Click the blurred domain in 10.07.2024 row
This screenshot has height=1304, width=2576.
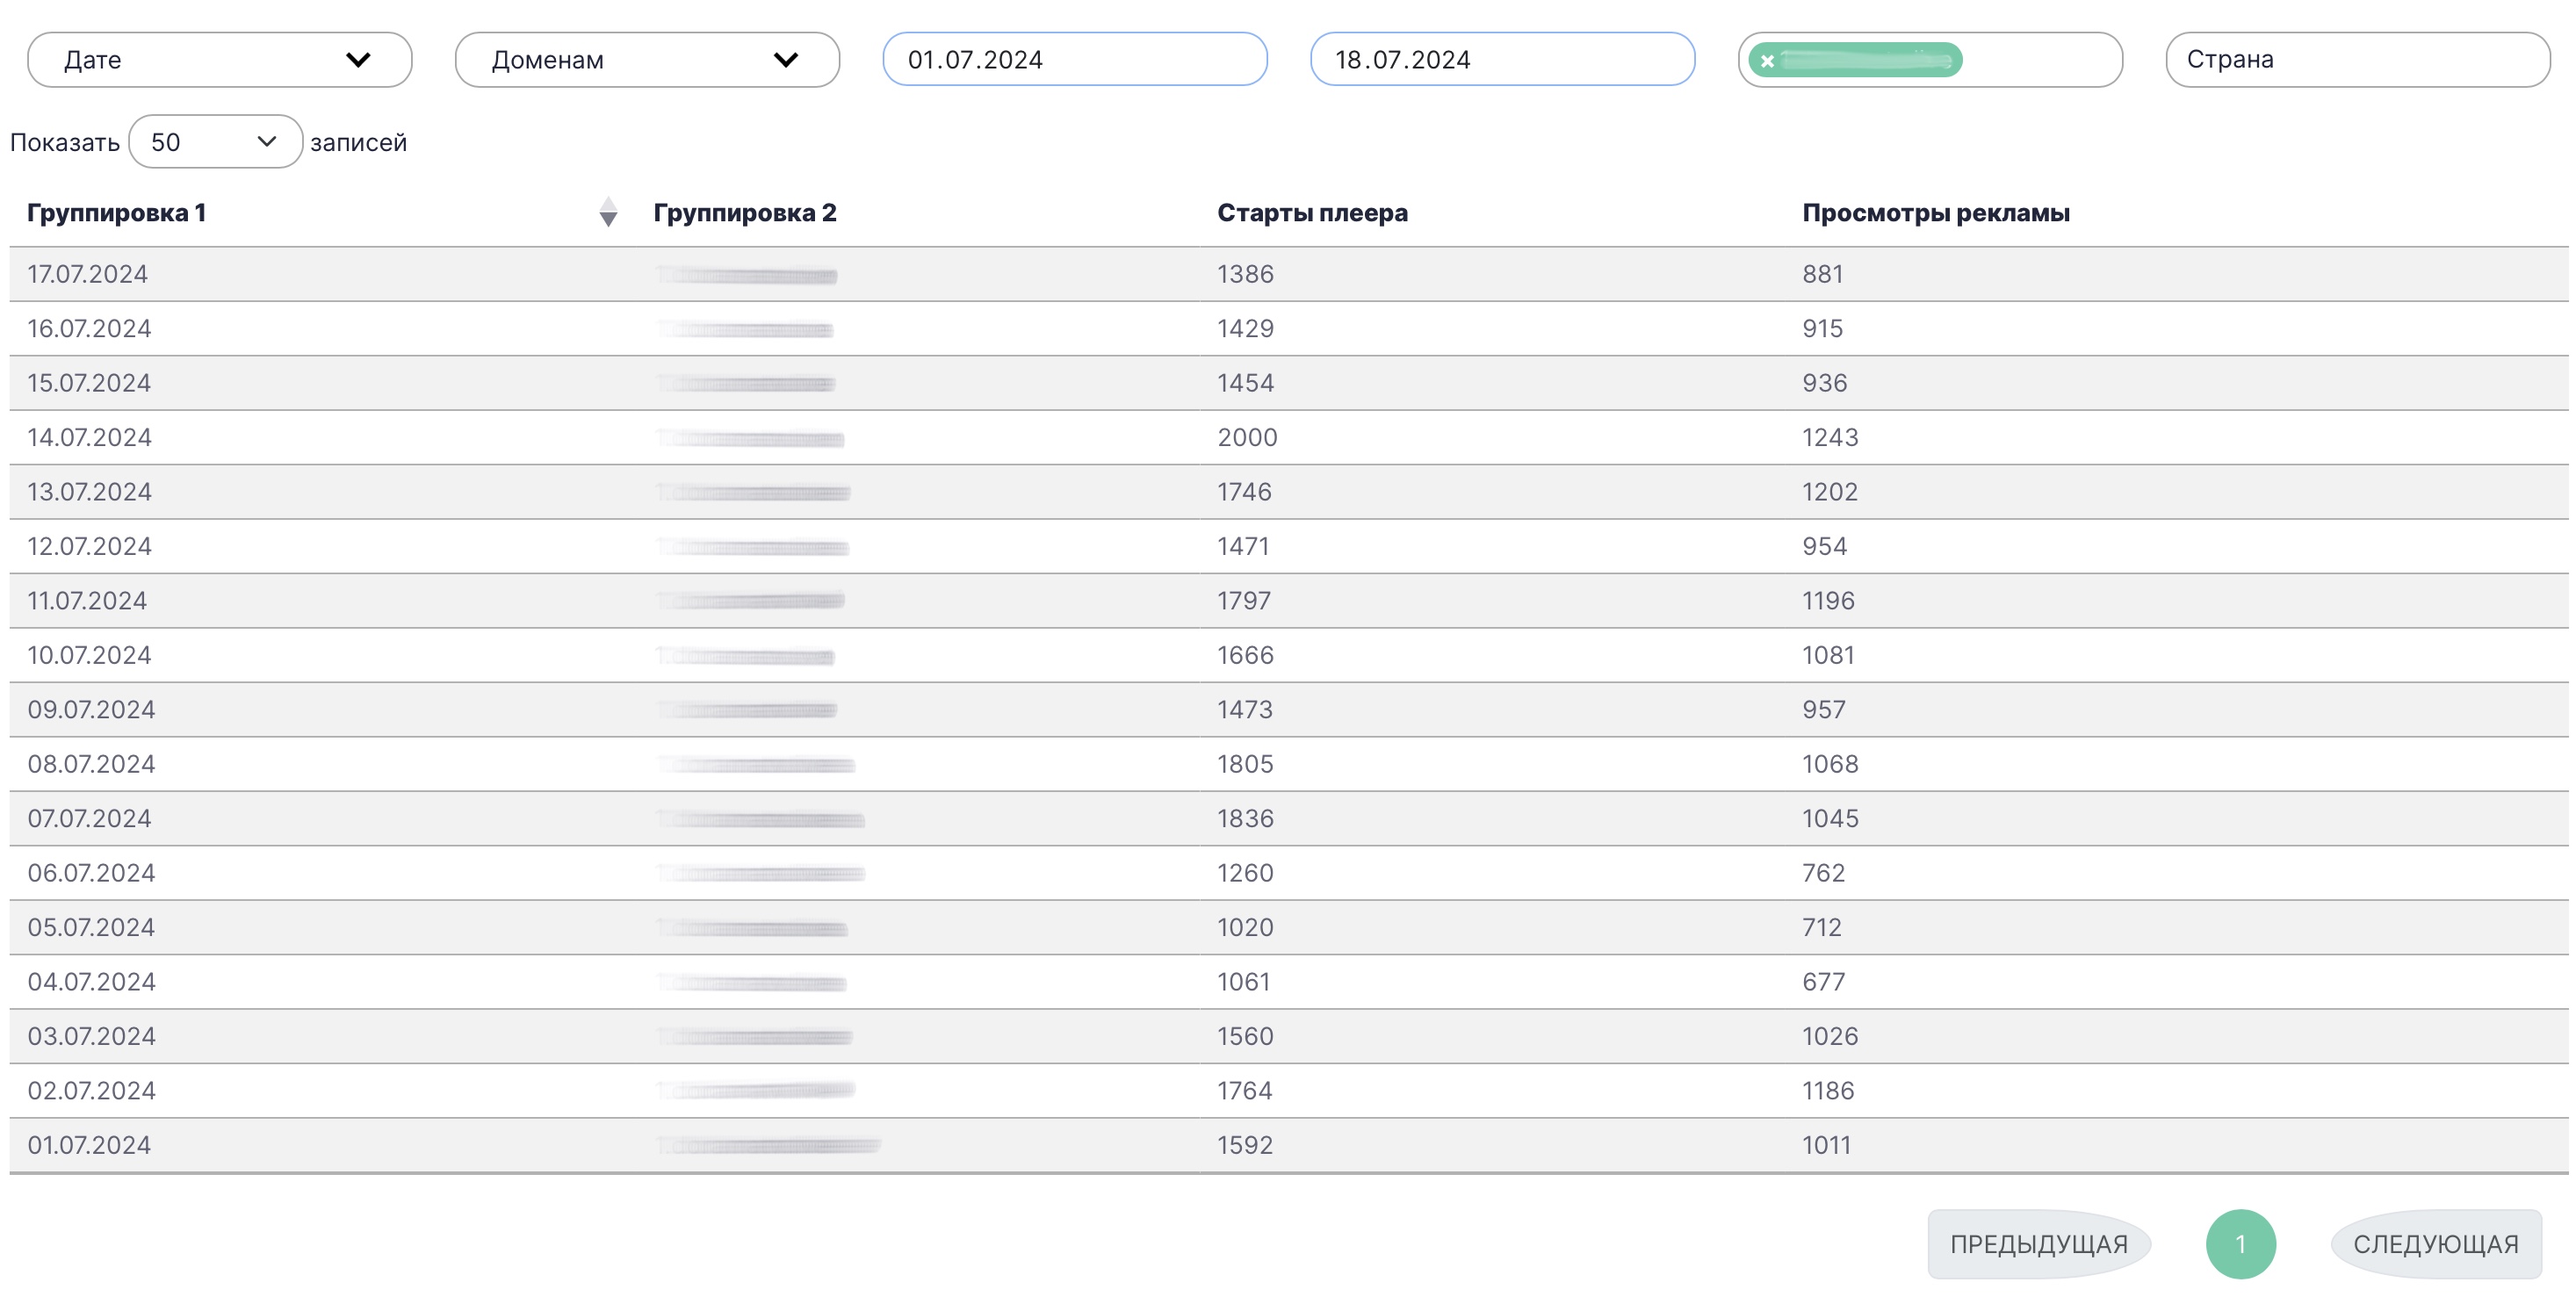coord(746,656)
